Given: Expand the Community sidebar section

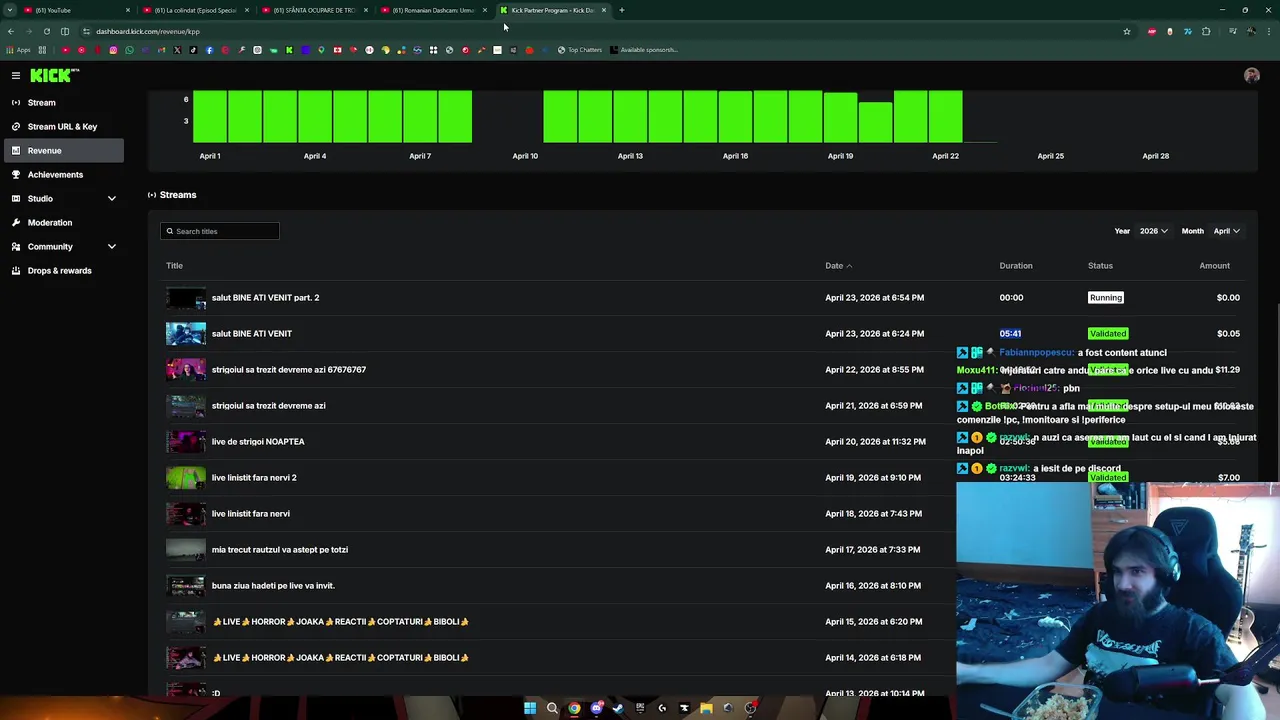Looking at the screenshot, I should [x=111, y=246].
